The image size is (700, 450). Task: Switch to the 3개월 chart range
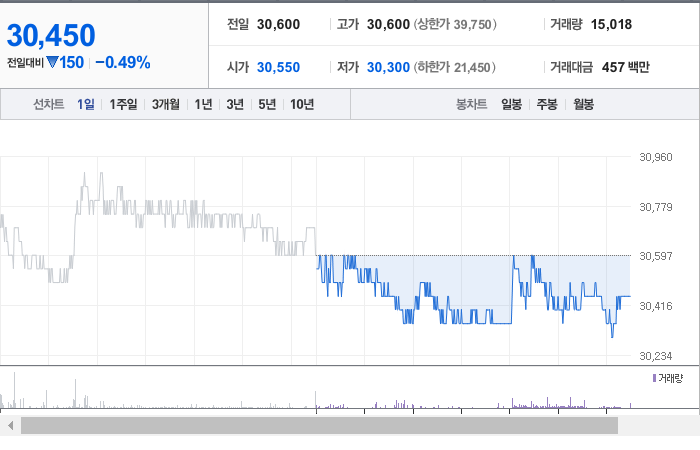pyautogui.click(x=166, y=104)
